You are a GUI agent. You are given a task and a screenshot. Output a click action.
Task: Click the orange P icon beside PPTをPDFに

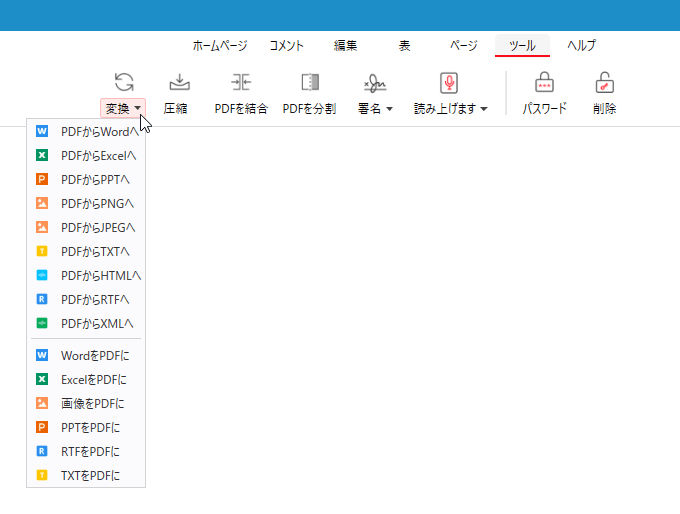tap(42, 427)
